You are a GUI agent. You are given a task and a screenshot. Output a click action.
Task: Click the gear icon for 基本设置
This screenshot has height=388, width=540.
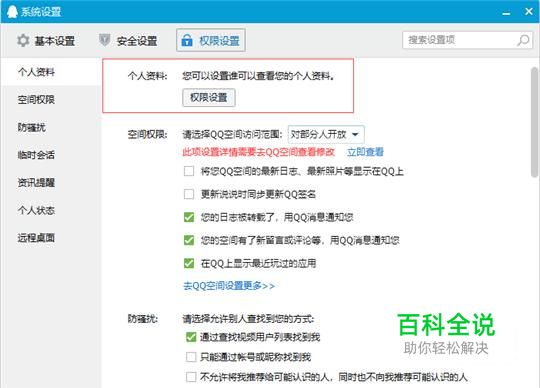pyautogui.click(x=23, y=41)
